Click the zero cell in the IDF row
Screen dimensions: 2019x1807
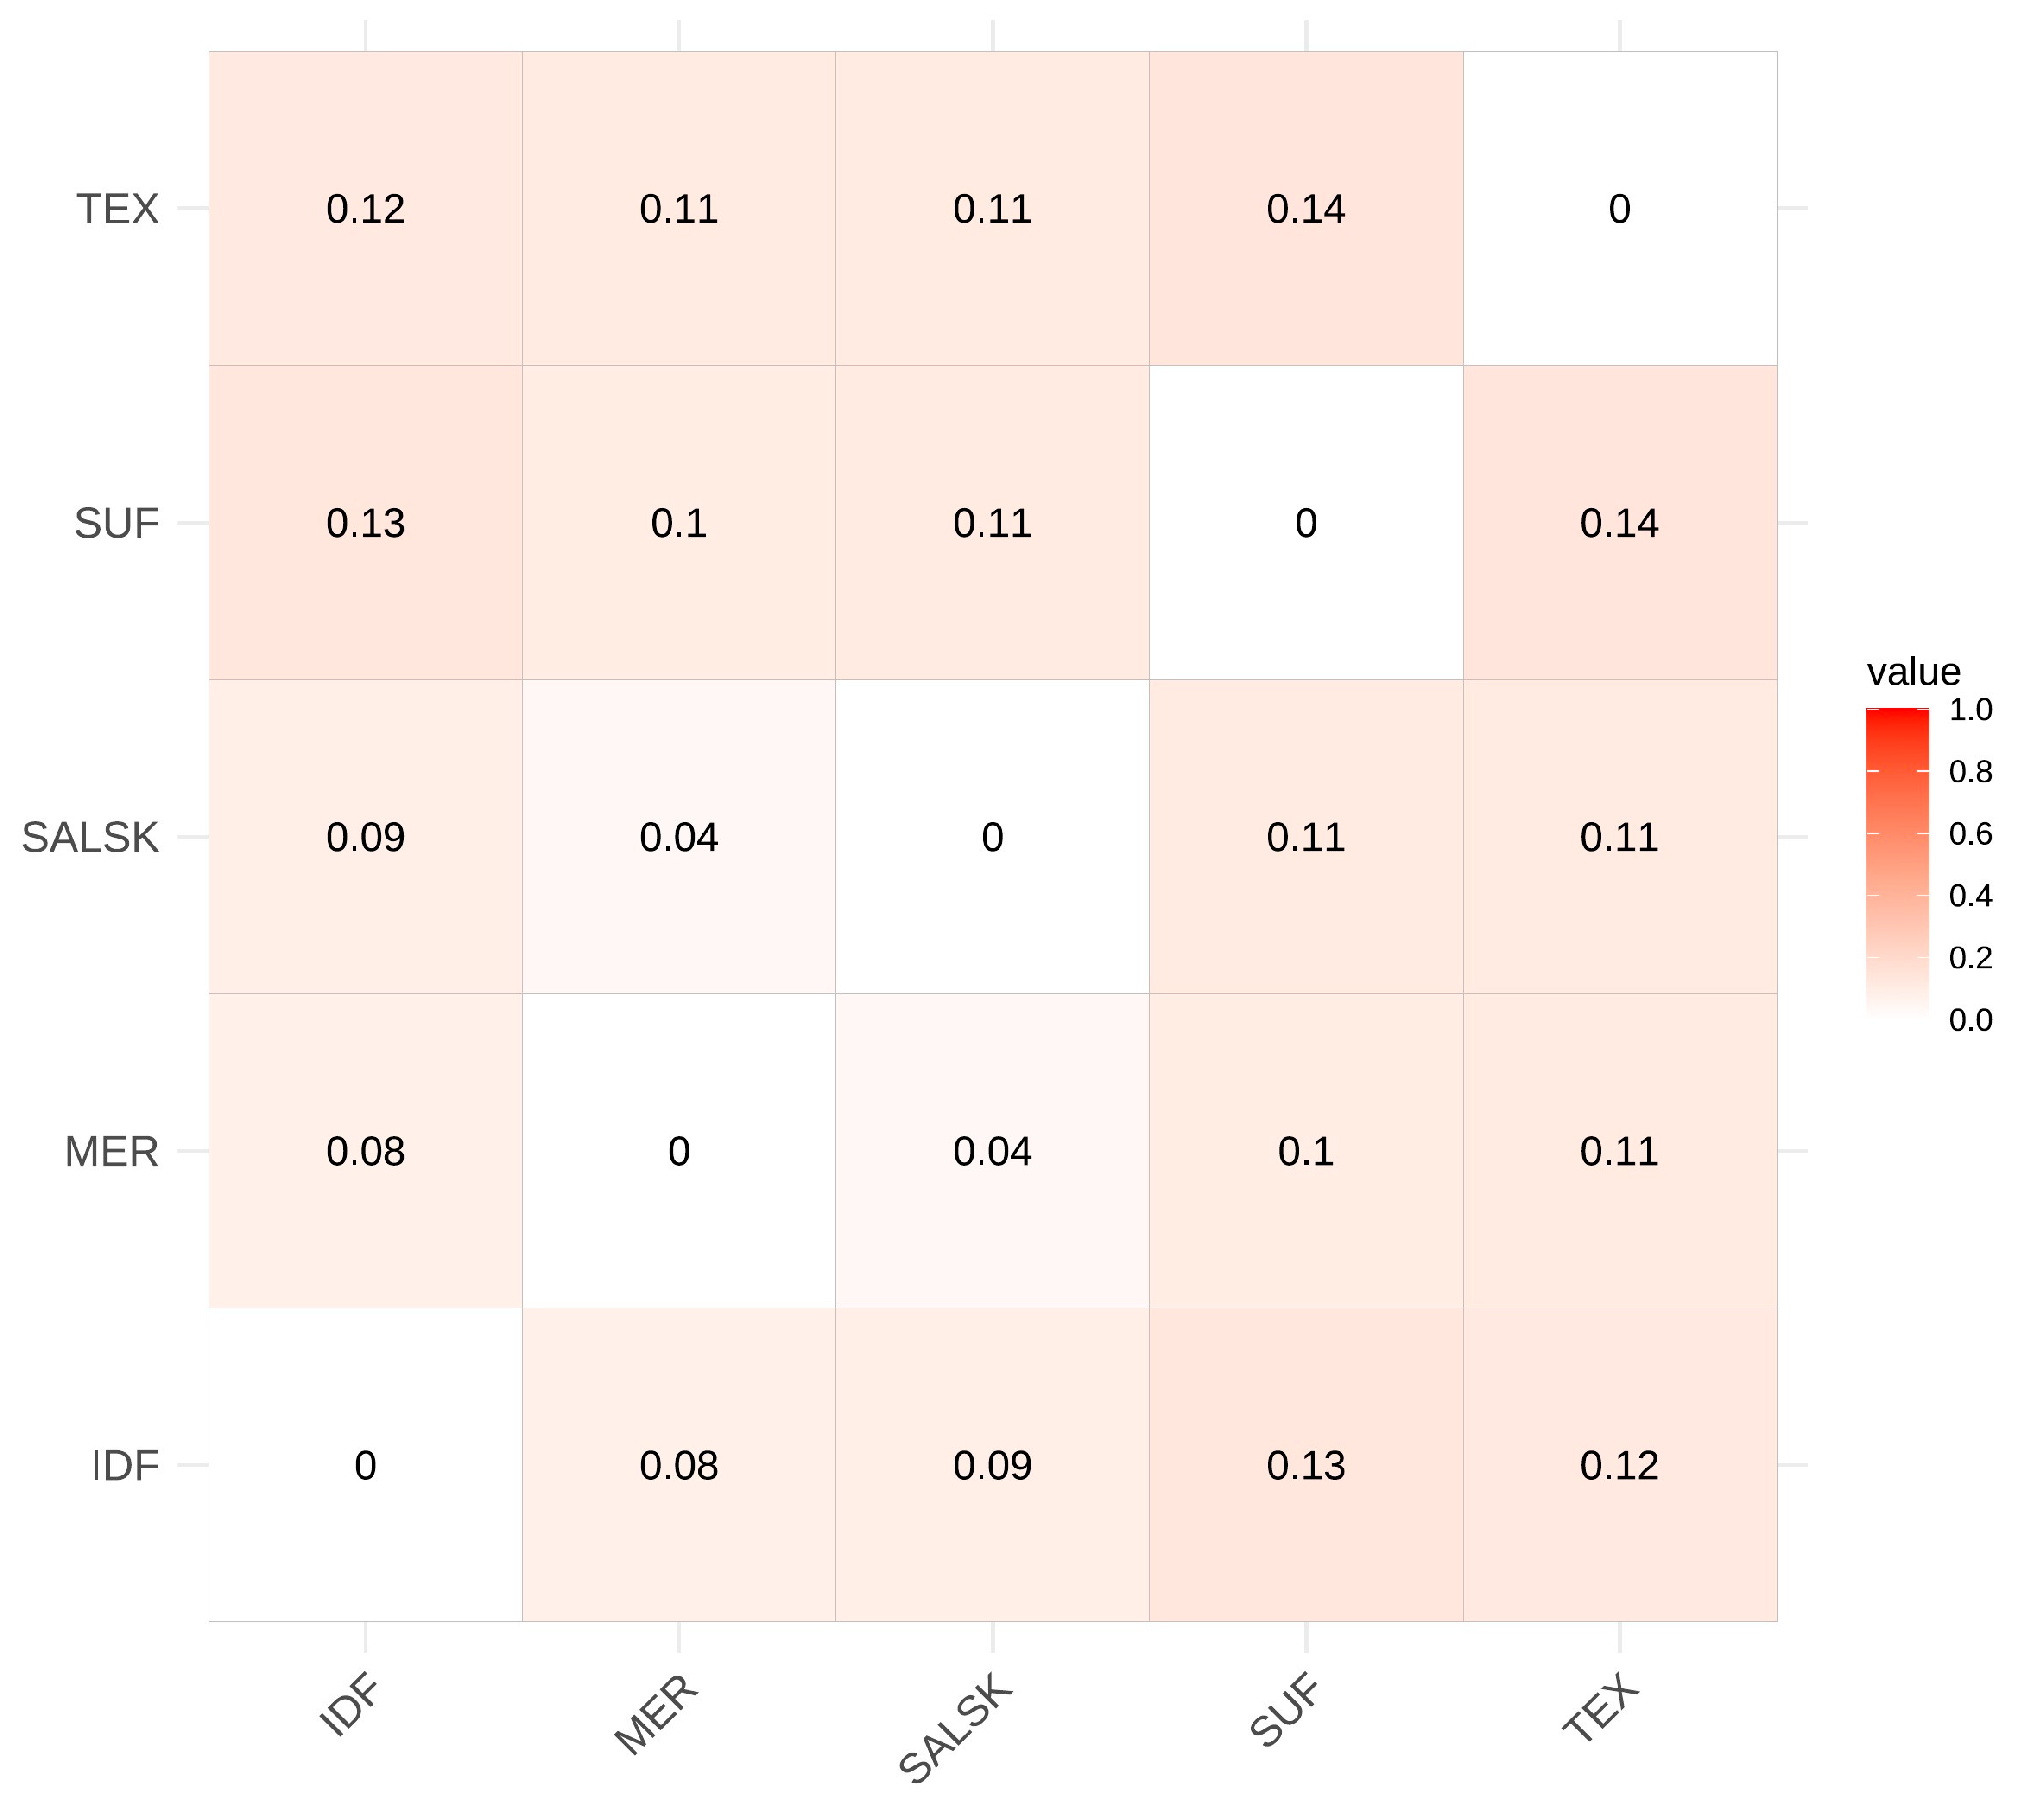365,1465
